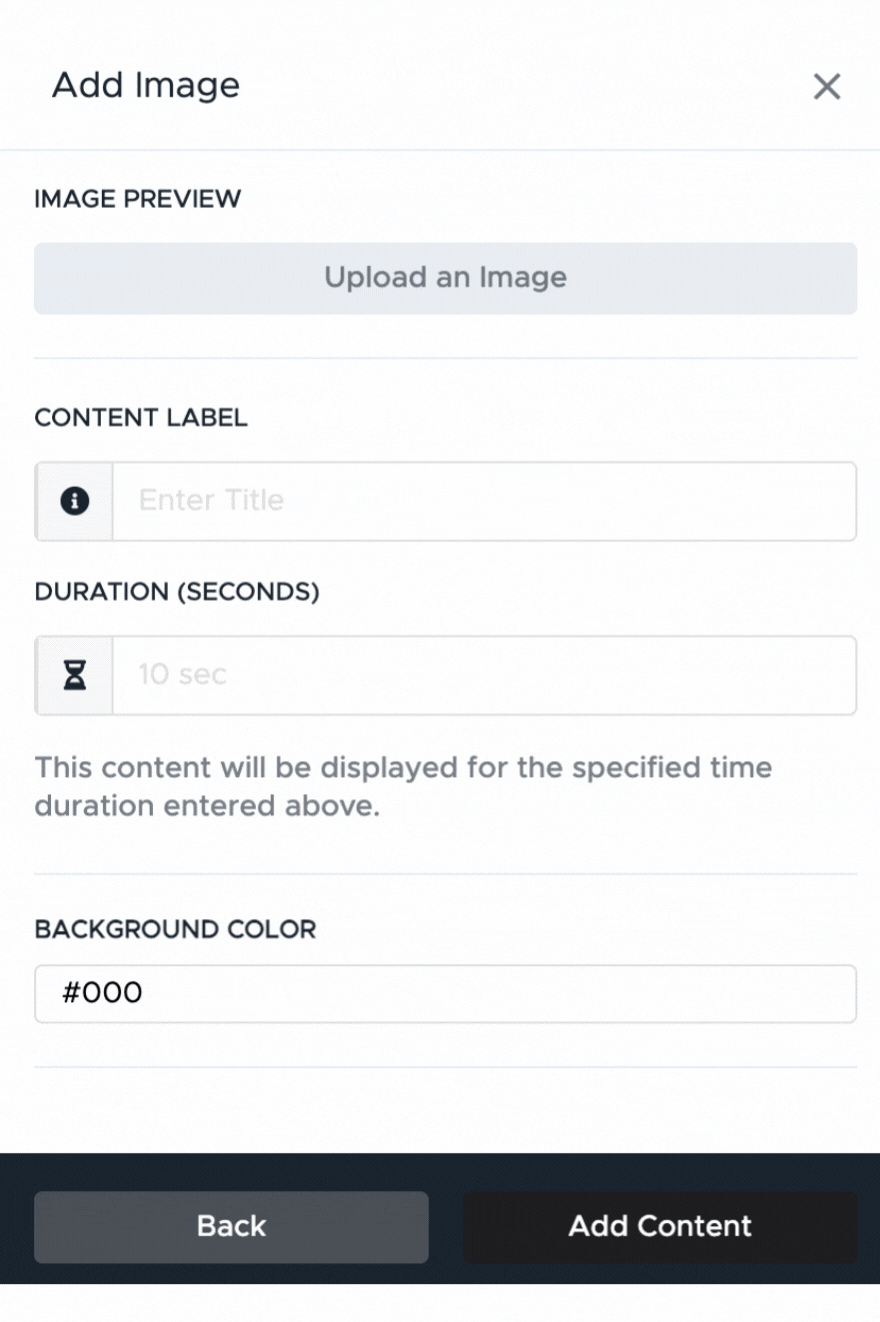Close the Add Image dialog

826,87
